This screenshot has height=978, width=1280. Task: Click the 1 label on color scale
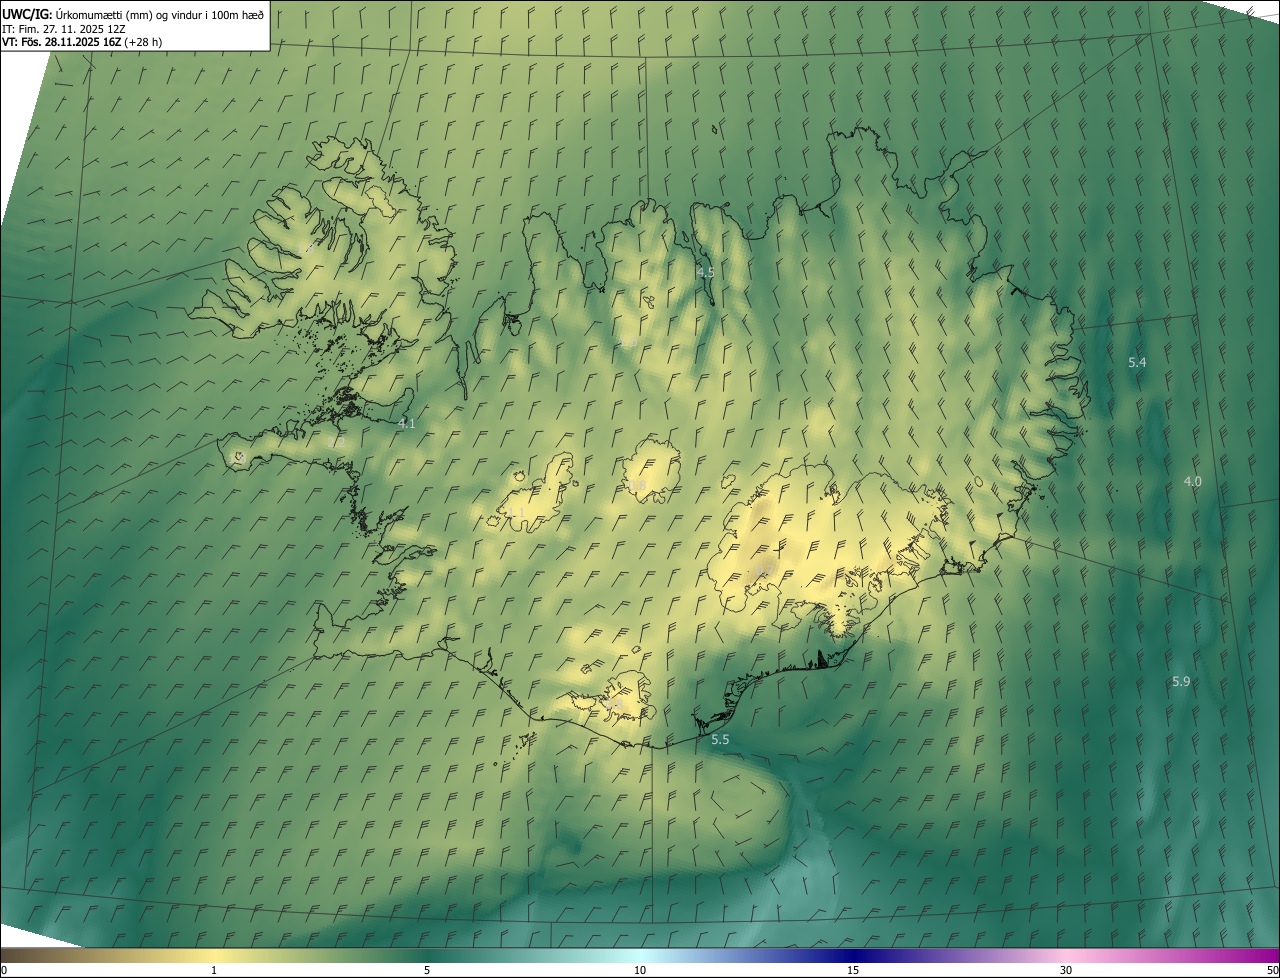[x=214, y=970]
